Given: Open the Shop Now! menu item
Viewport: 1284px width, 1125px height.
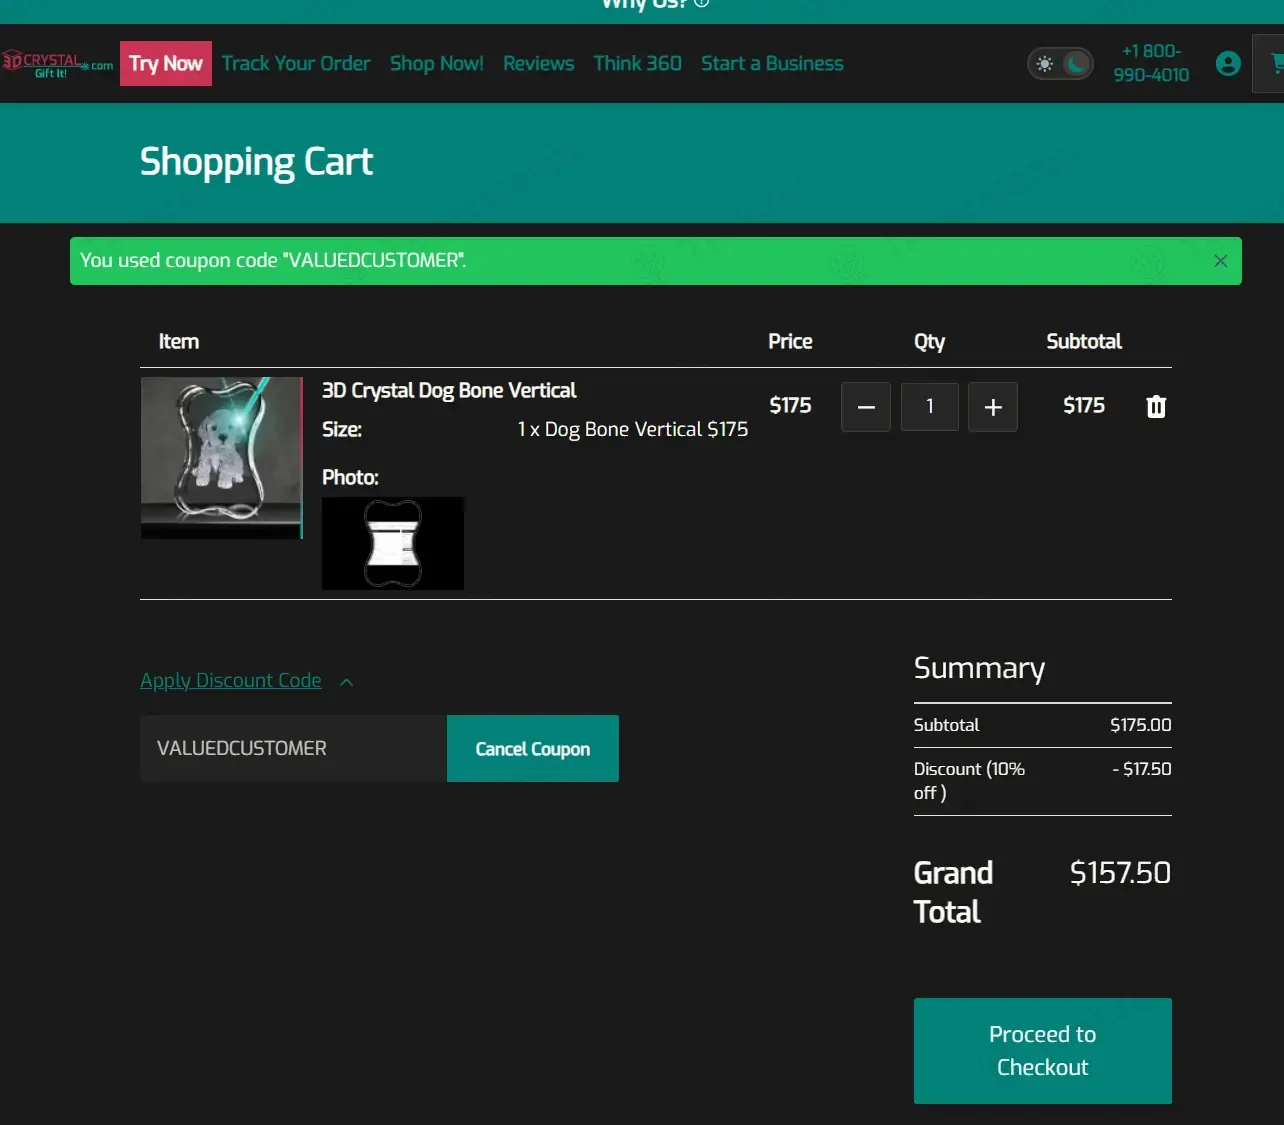Looking at the screenshot, I should (437, 63).
